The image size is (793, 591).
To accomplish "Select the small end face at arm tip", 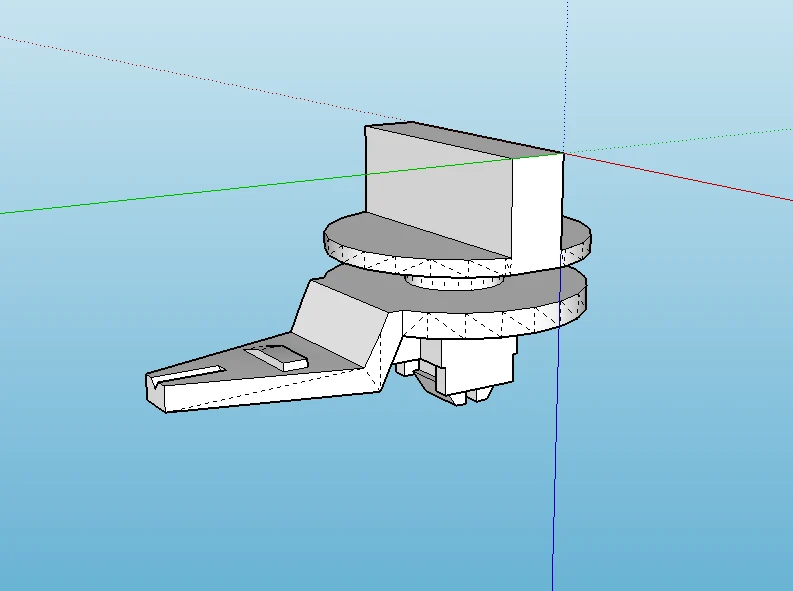I will (x=156, y=393).
